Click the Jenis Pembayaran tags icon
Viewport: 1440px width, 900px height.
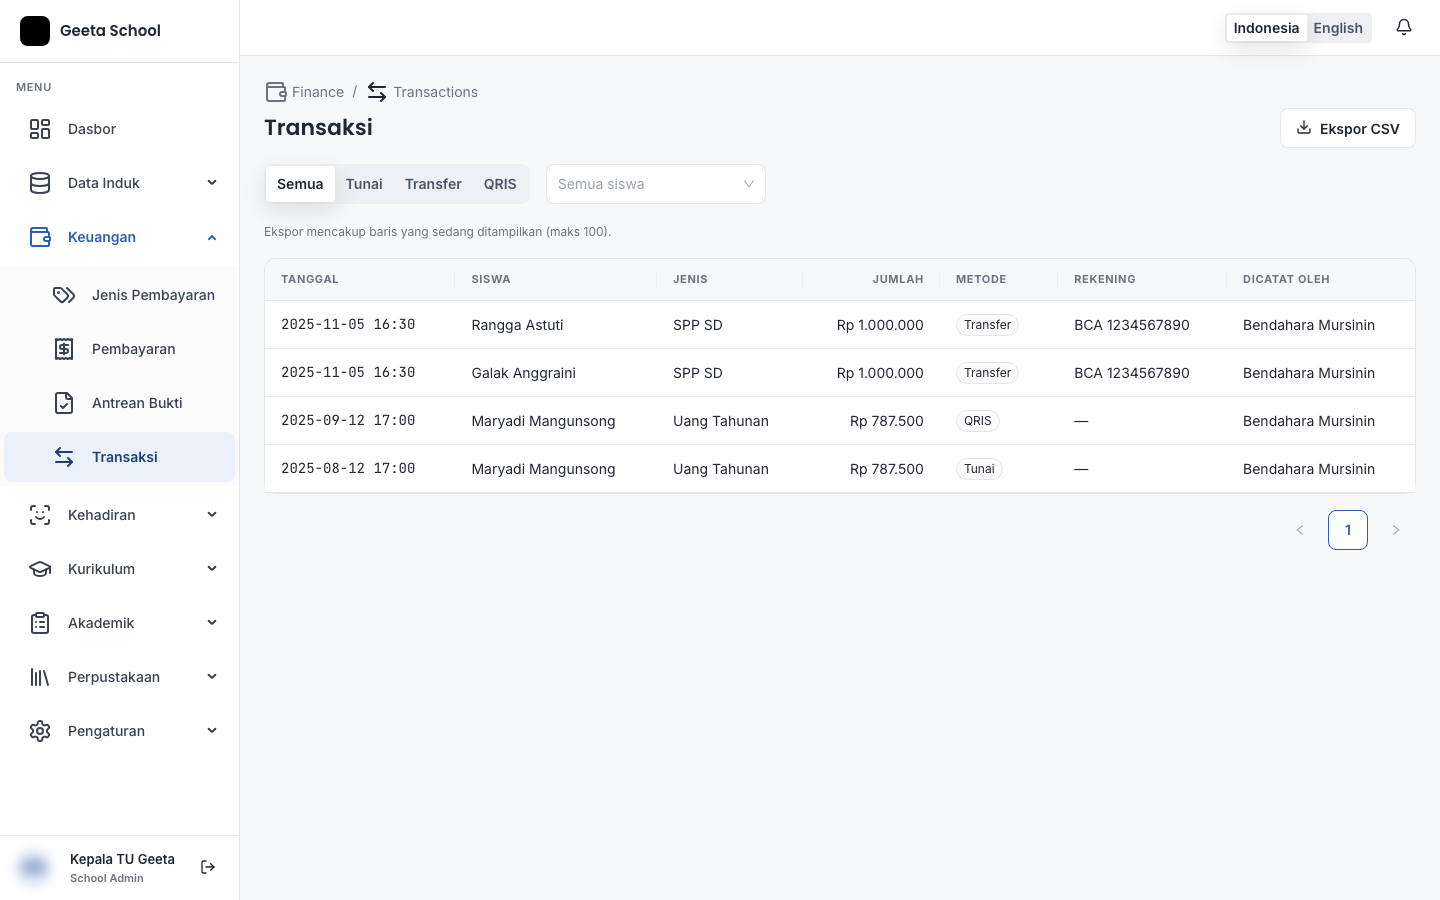[64, 295]
